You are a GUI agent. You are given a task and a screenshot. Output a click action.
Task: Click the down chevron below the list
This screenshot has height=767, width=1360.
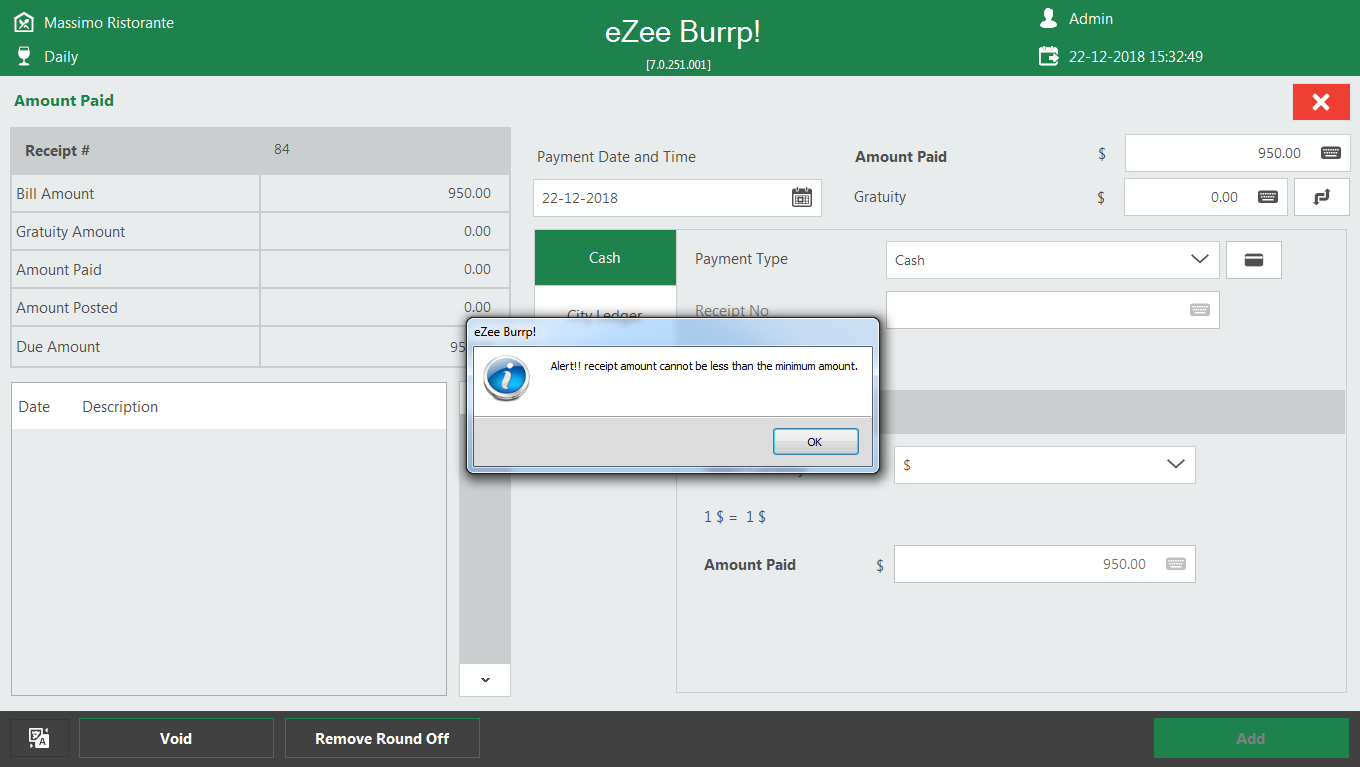click(485, 680)
